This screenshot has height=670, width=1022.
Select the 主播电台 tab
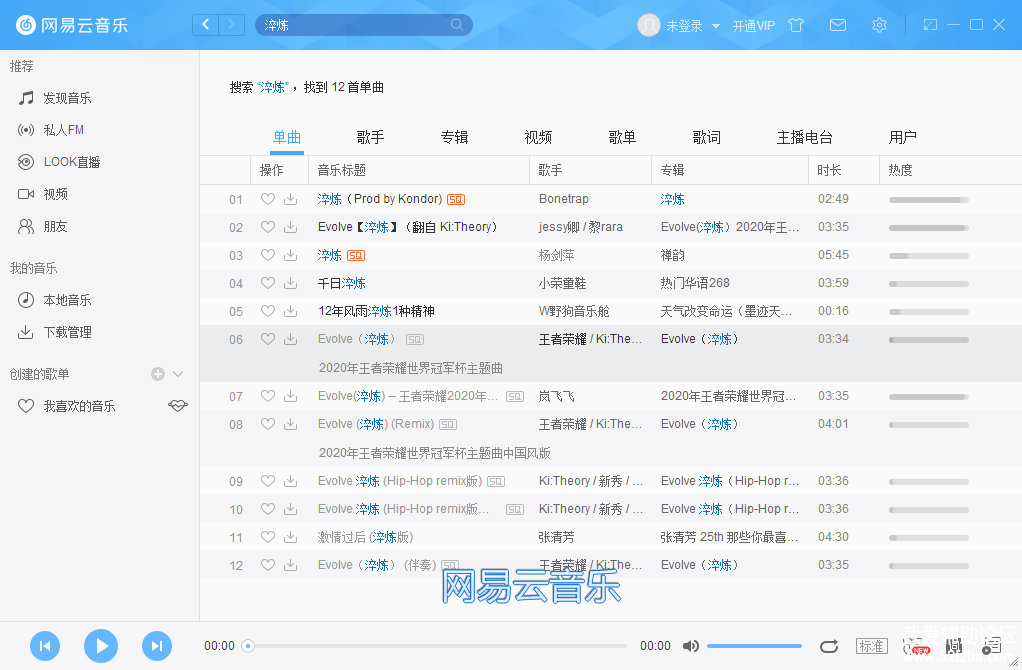(805, 138)
